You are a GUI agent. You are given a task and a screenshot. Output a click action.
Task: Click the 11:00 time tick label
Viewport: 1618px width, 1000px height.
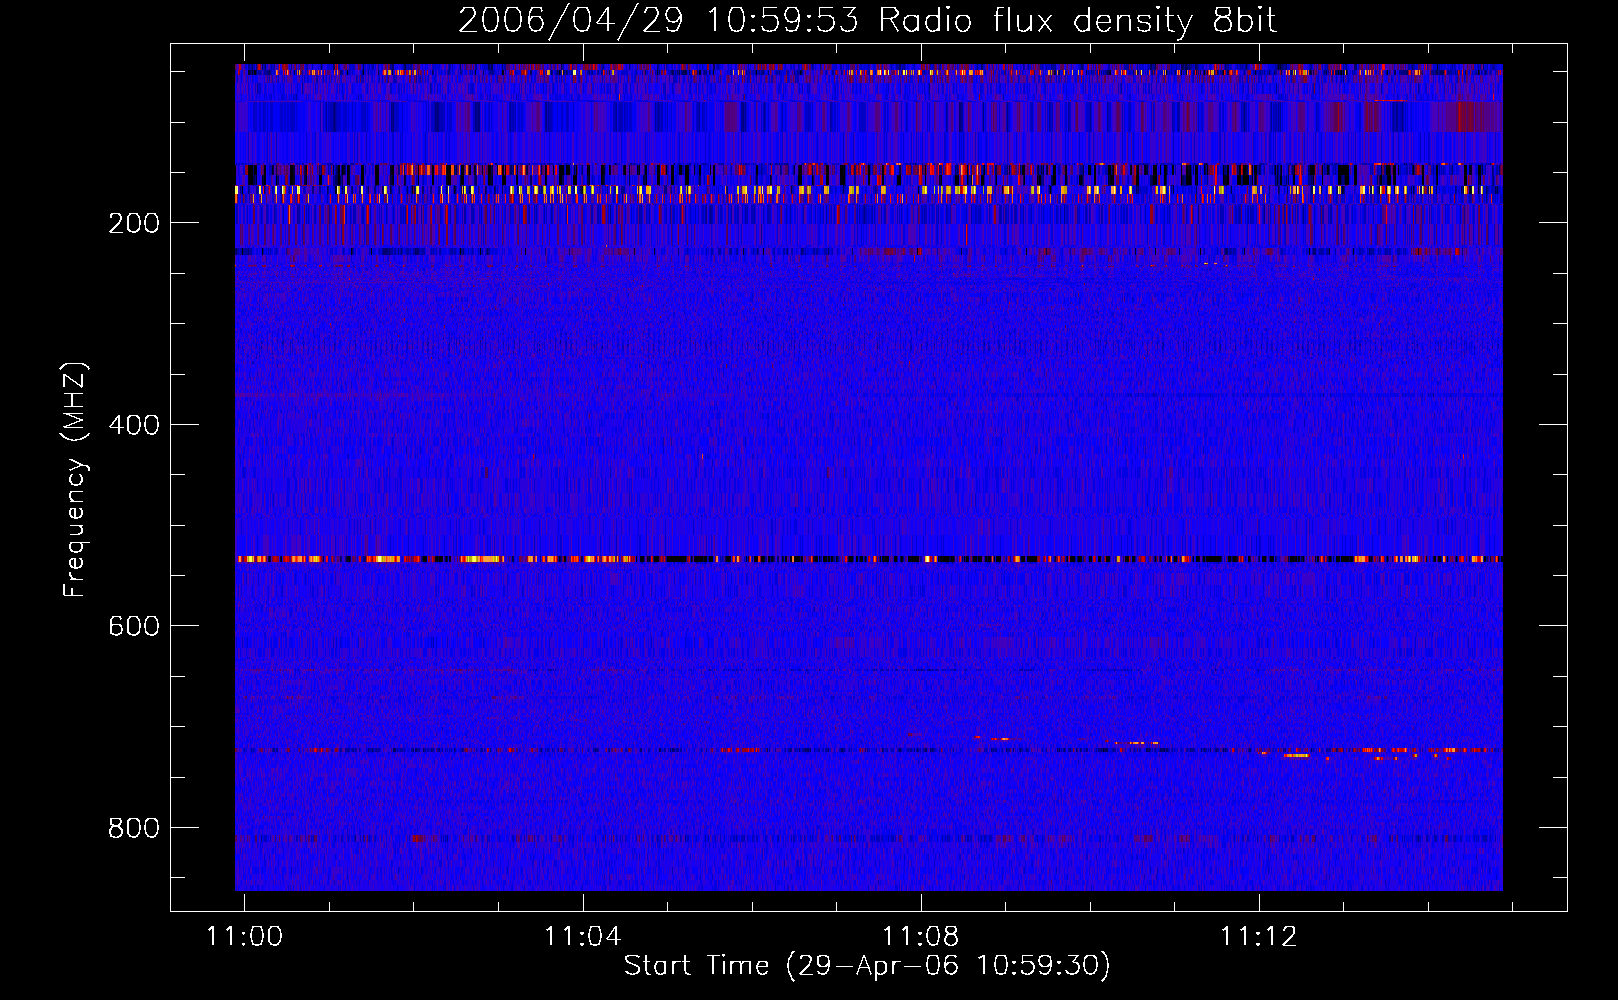click(x=244, y=936)
